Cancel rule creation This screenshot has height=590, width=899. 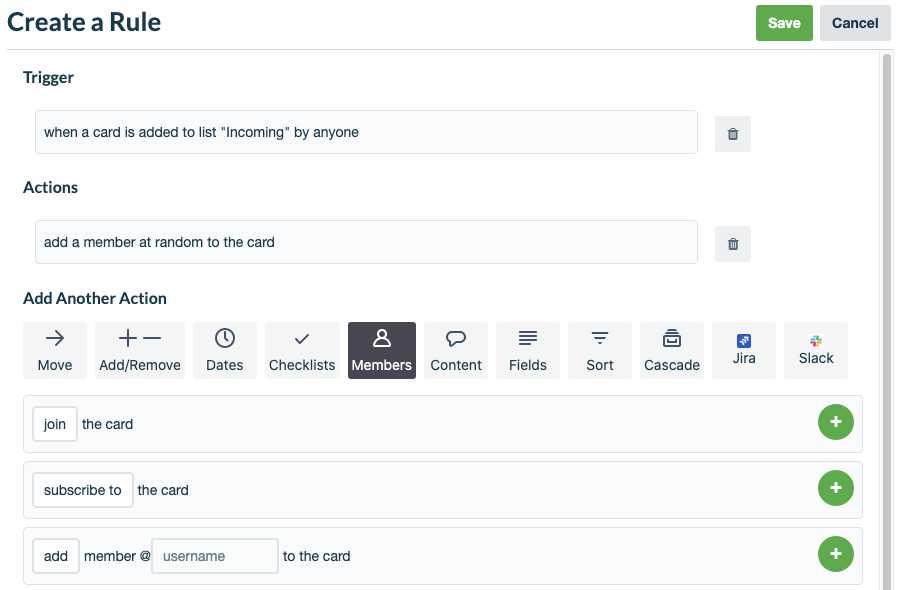[x=855, y=22]
